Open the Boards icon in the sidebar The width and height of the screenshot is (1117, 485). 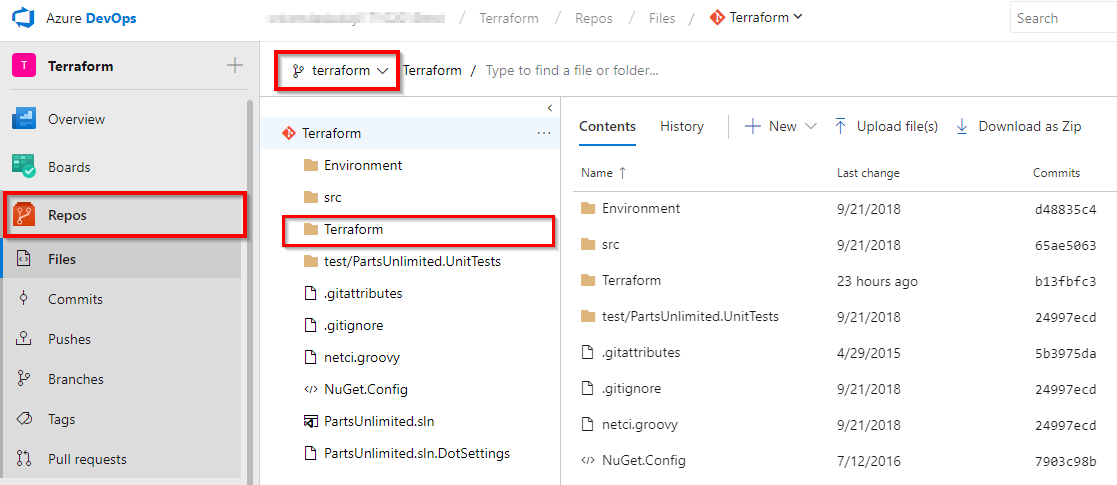coord(24,167)
